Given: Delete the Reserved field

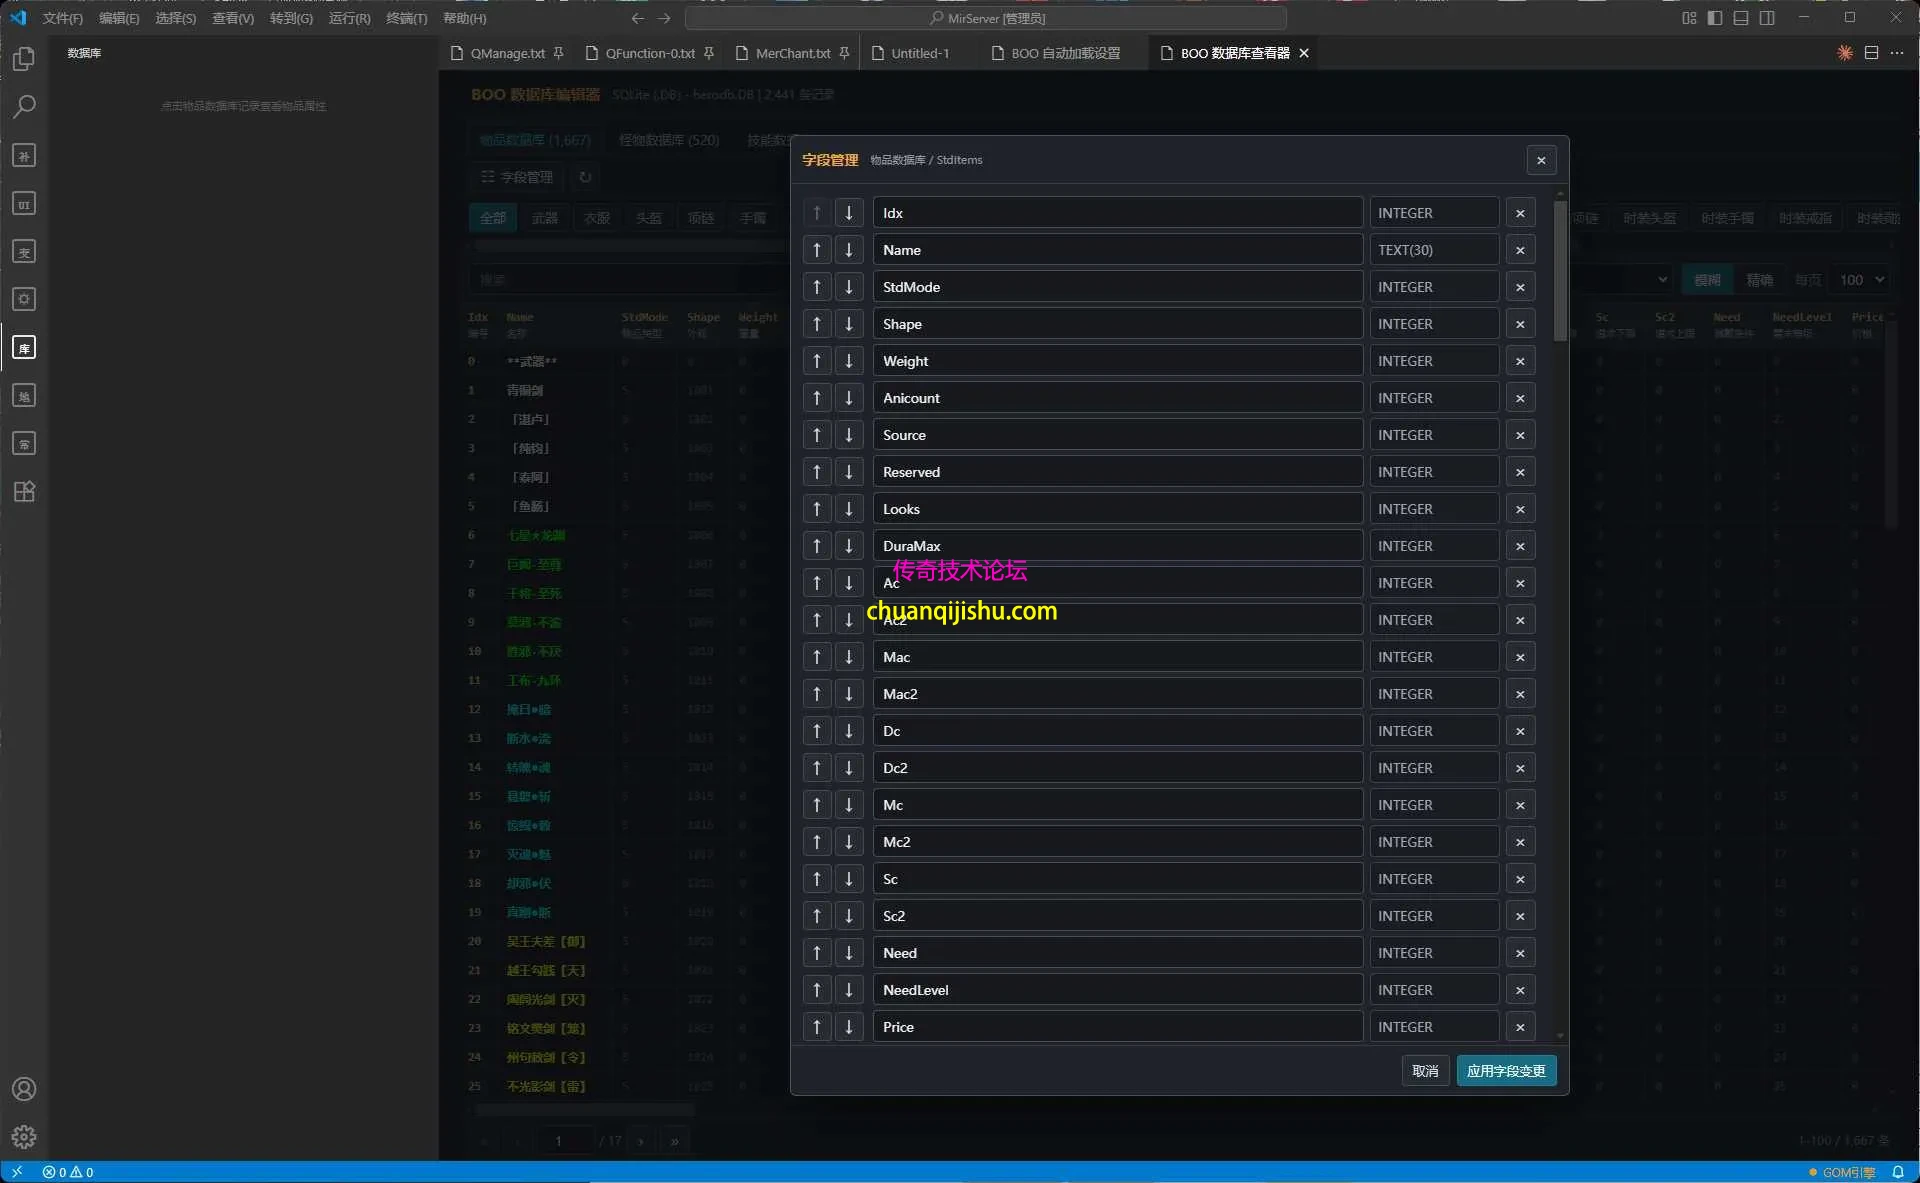Looking at the screenshot, I should pyautogui.click(x=1520, y=472).
